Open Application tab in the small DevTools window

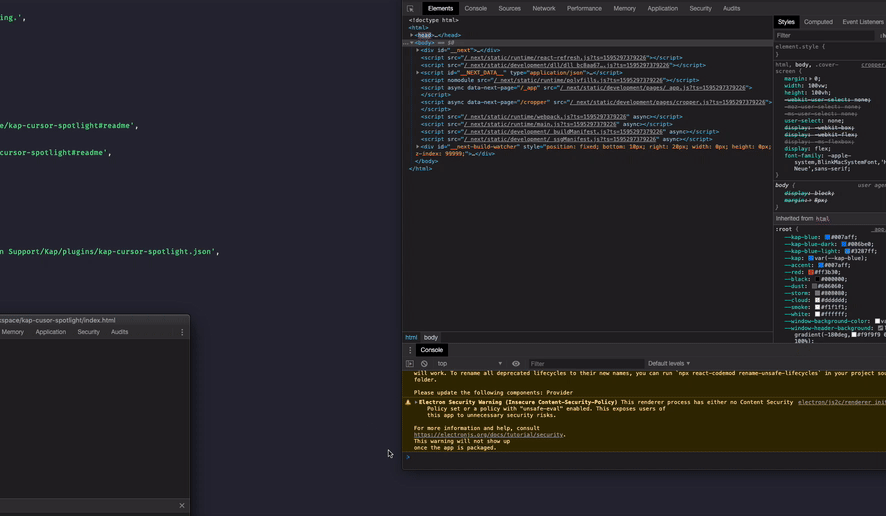(x=51, y=332)
